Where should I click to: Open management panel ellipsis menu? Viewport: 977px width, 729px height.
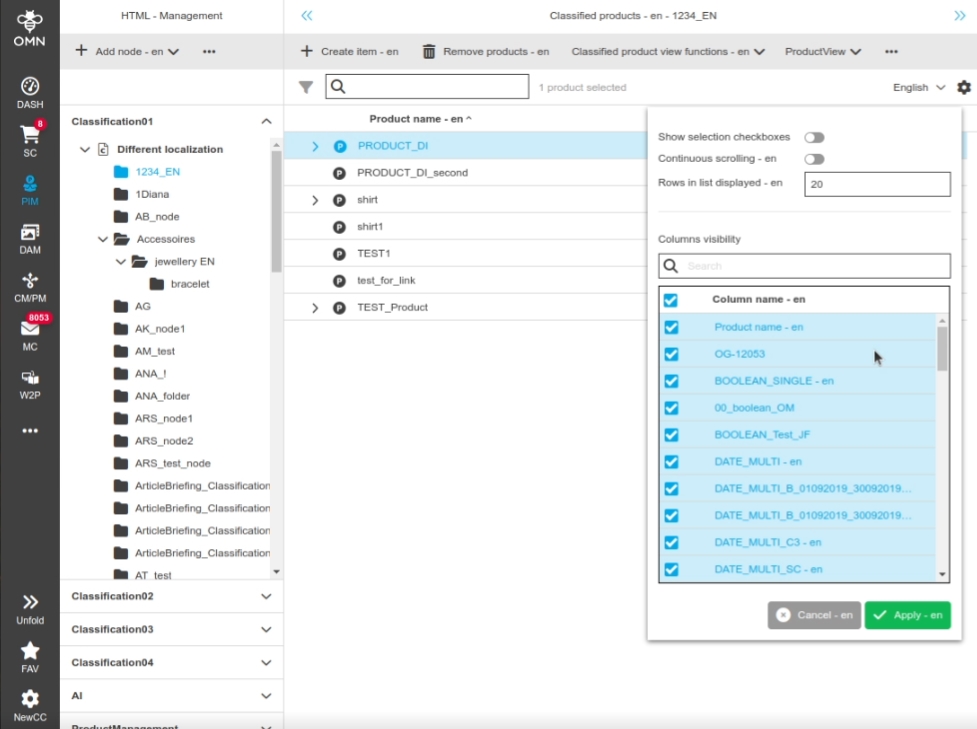click(209, 52)
